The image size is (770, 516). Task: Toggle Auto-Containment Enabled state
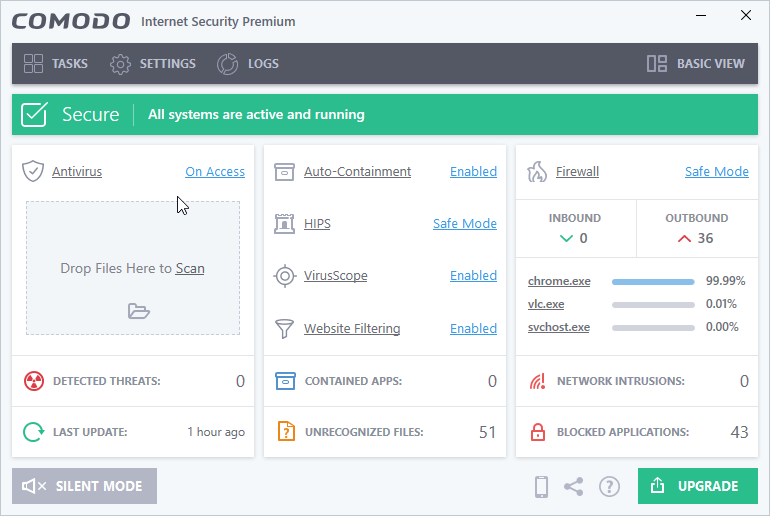473,171
